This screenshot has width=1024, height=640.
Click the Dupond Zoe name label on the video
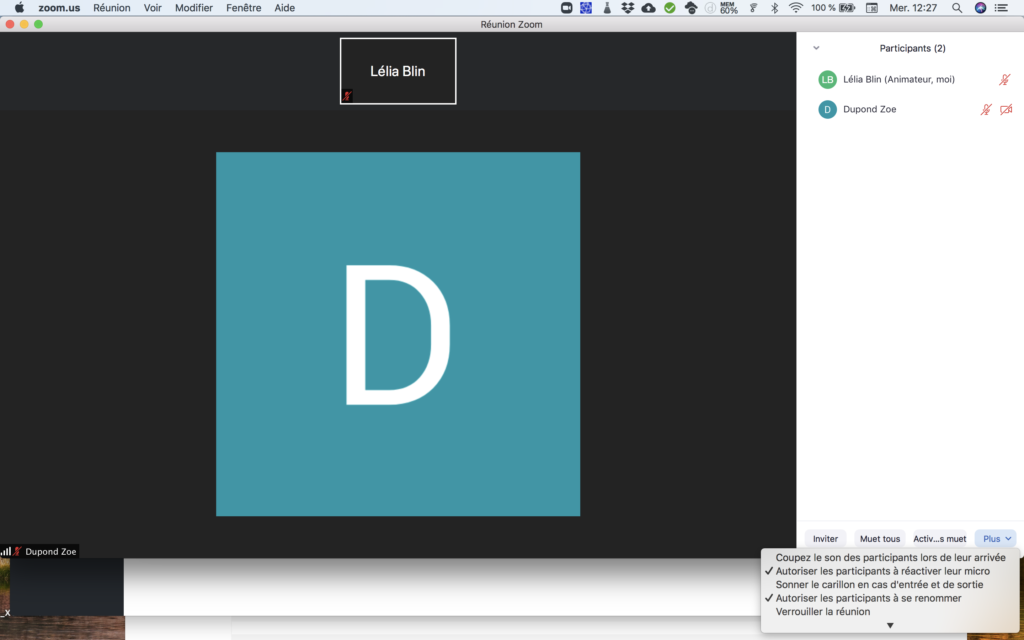pos(50,551)
